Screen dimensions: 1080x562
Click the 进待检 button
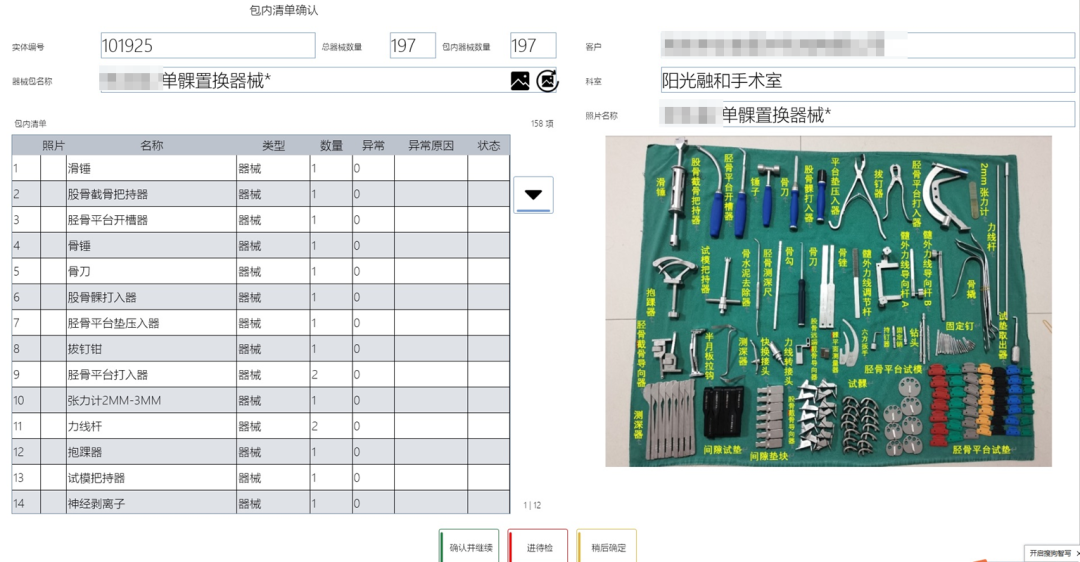(538, 547)
